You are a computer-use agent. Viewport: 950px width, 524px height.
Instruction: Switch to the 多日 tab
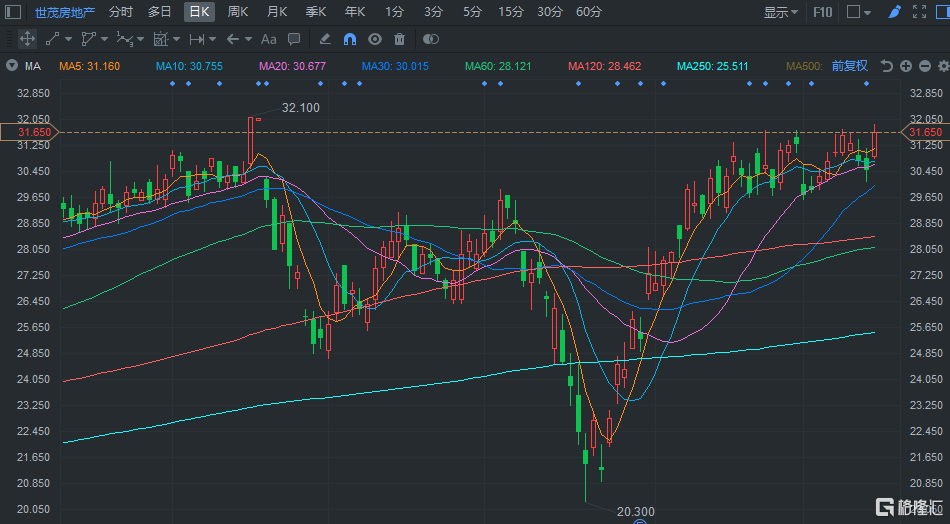[x=159, y=12]
